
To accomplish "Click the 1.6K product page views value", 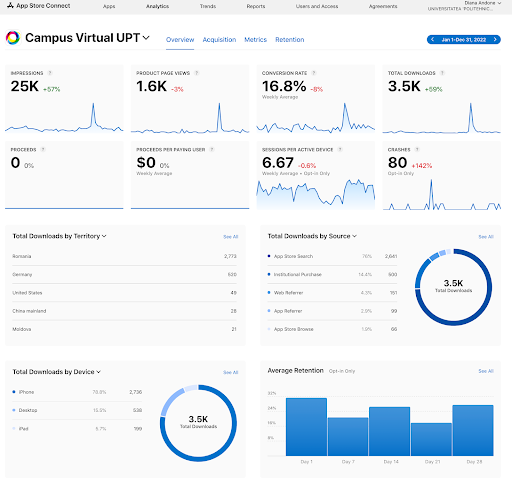I will tap(151, 86).
